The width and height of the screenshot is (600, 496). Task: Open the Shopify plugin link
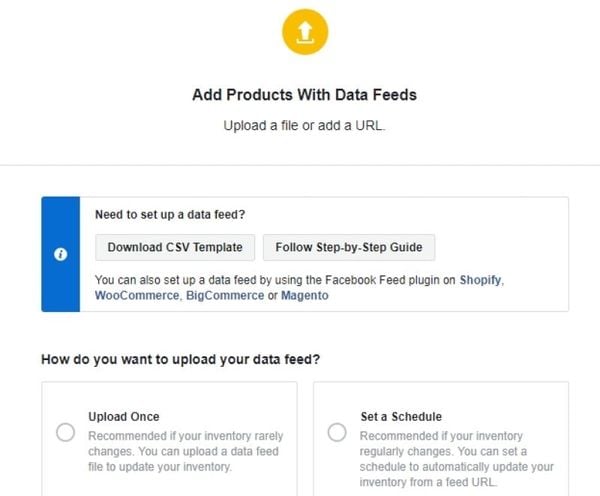tap(480, 280)
